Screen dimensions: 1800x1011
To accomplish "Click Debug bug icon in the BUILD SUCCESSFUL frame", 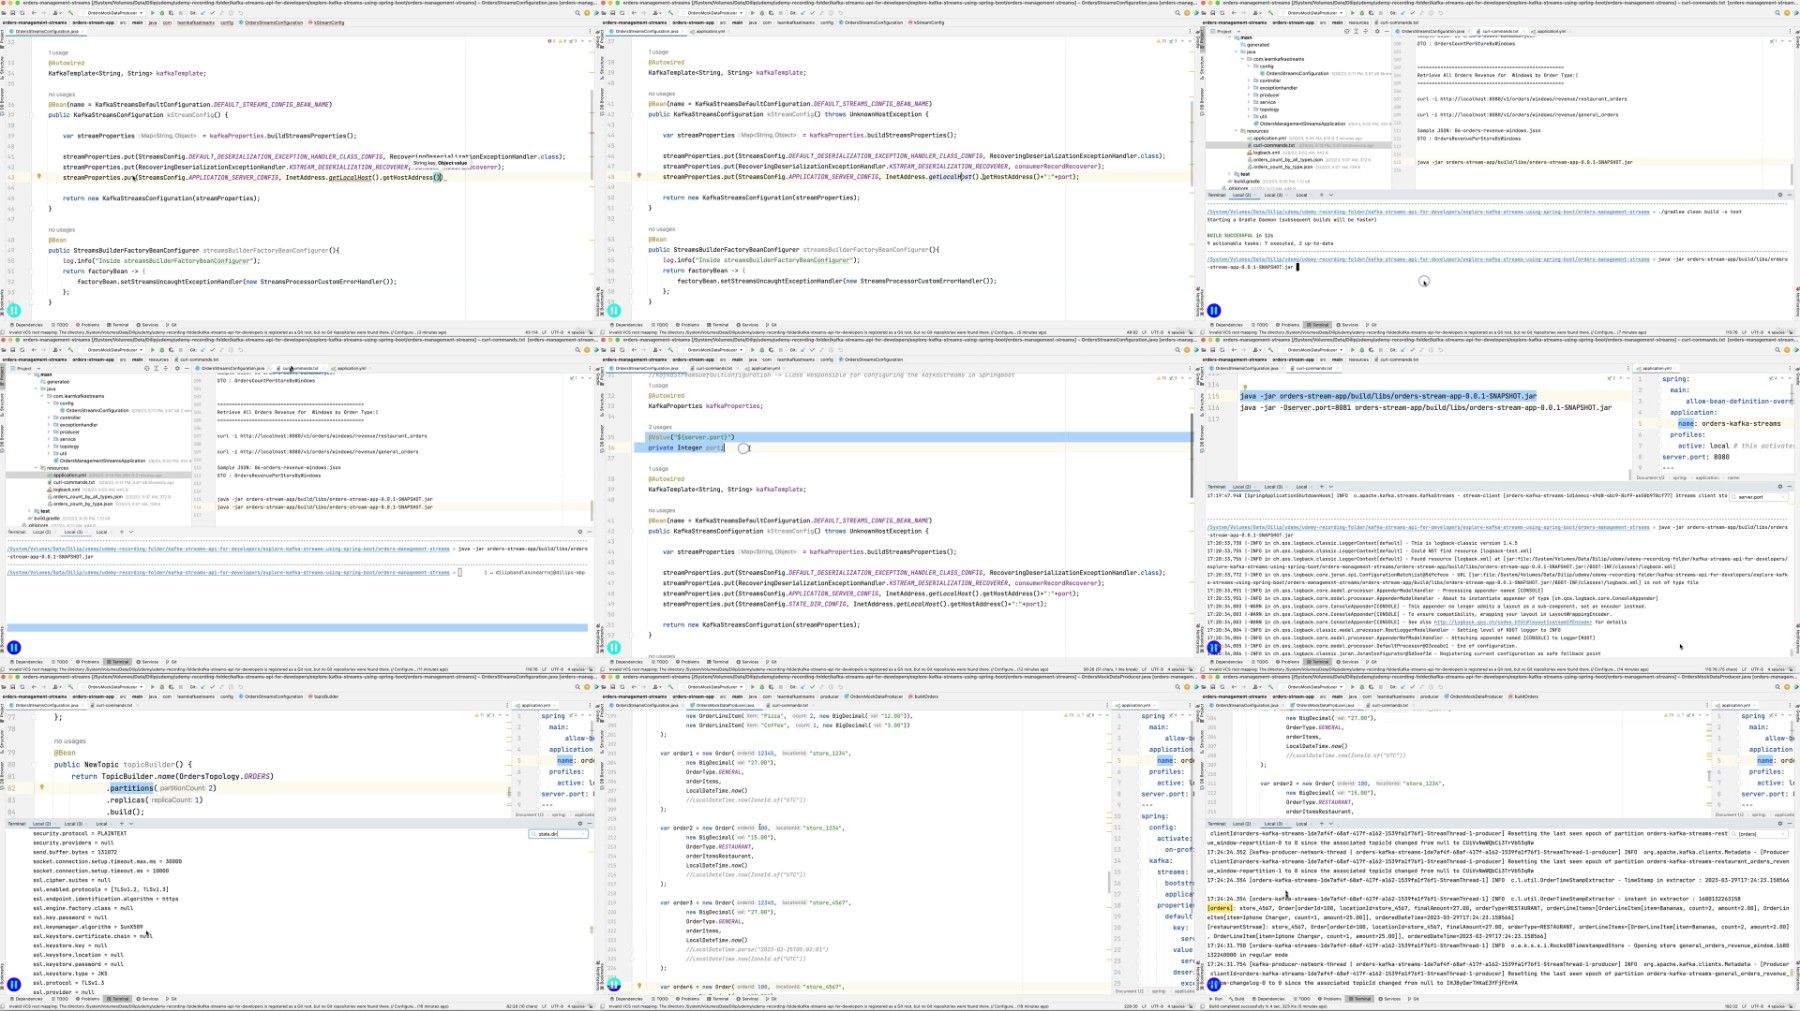I will click(x=1362, y=13).
